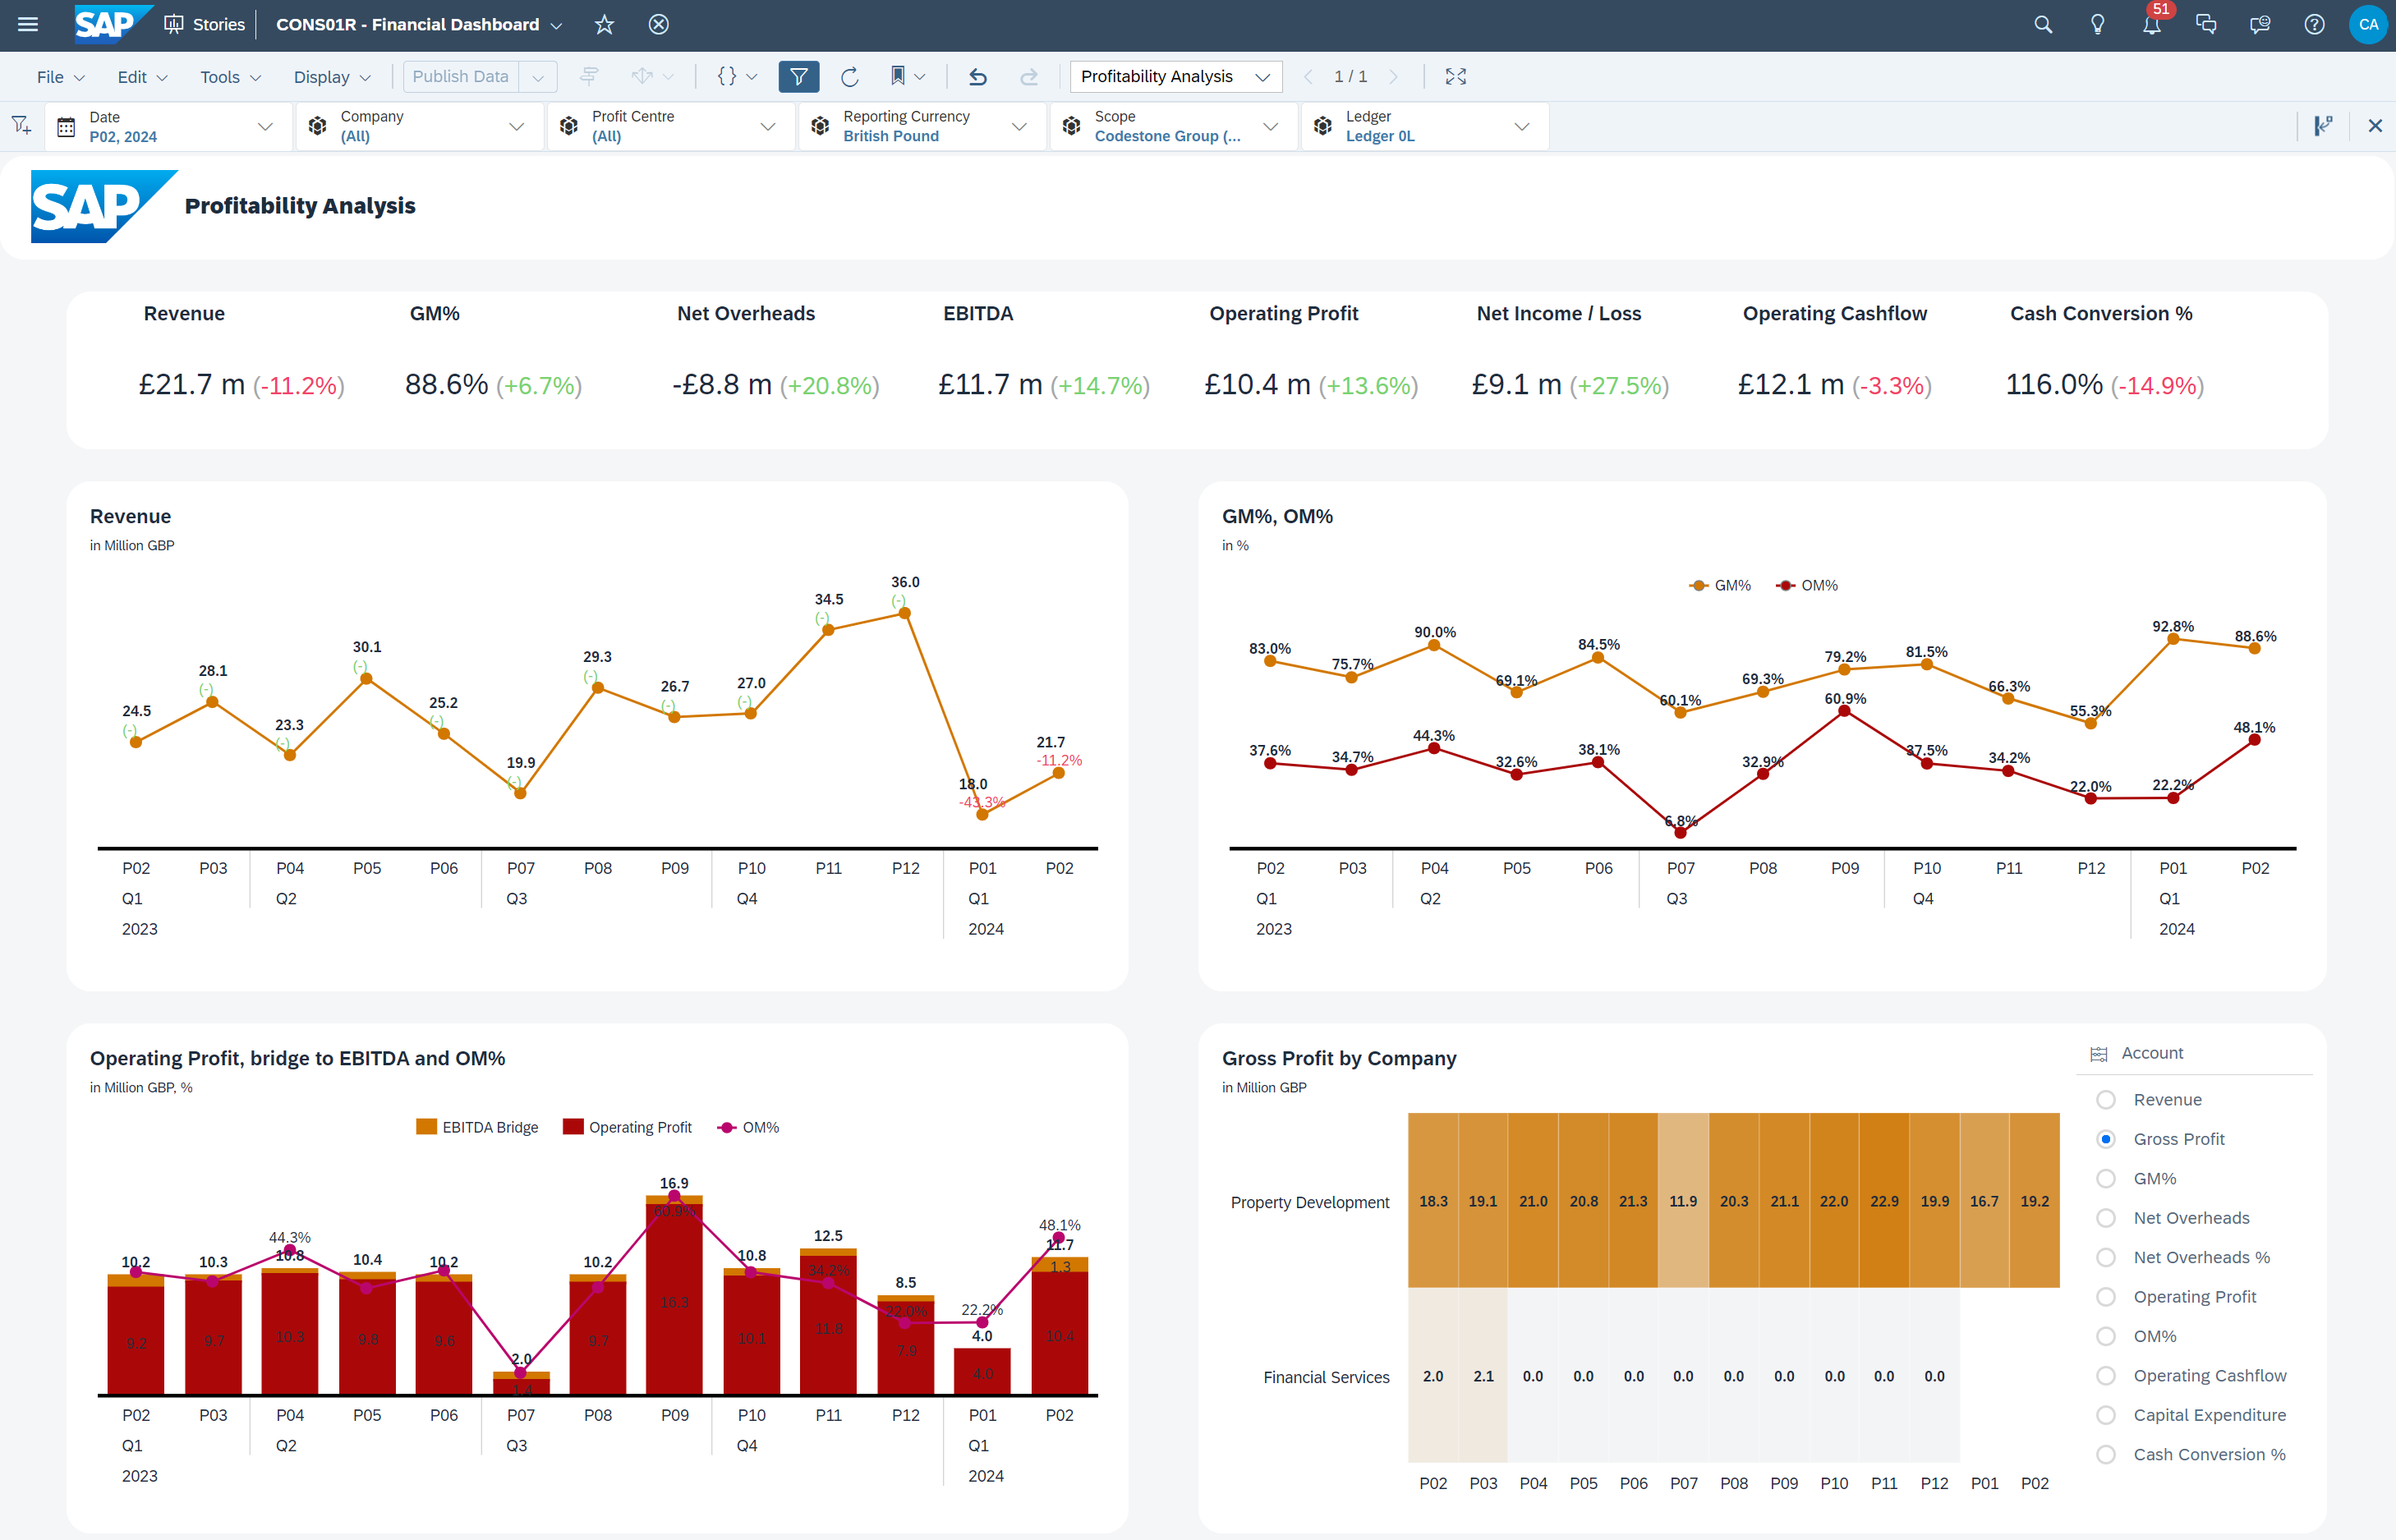This screenshot has height=1540, width=2396.
Task: Enter fullscreen mode
Action: 1456,77
